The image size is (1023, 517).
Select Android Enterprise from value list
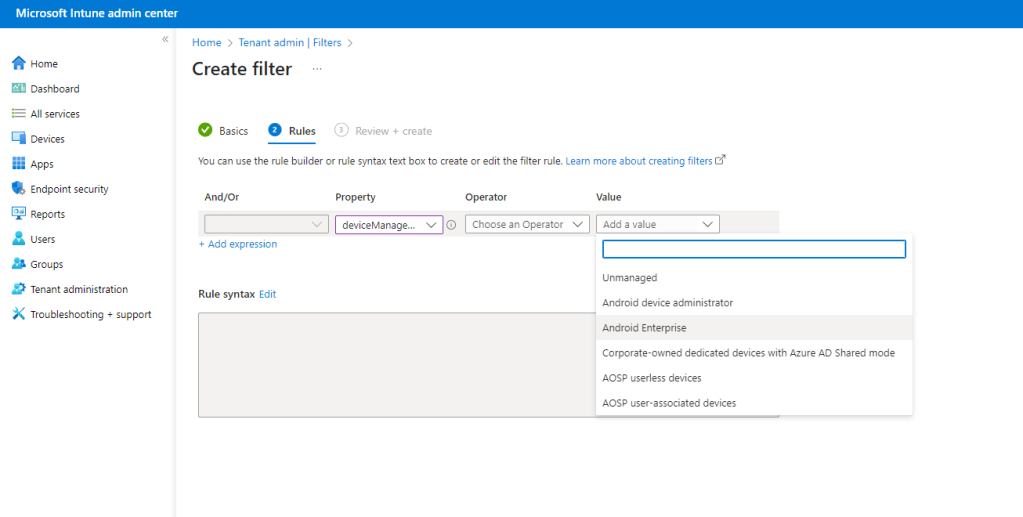(644, 328)
